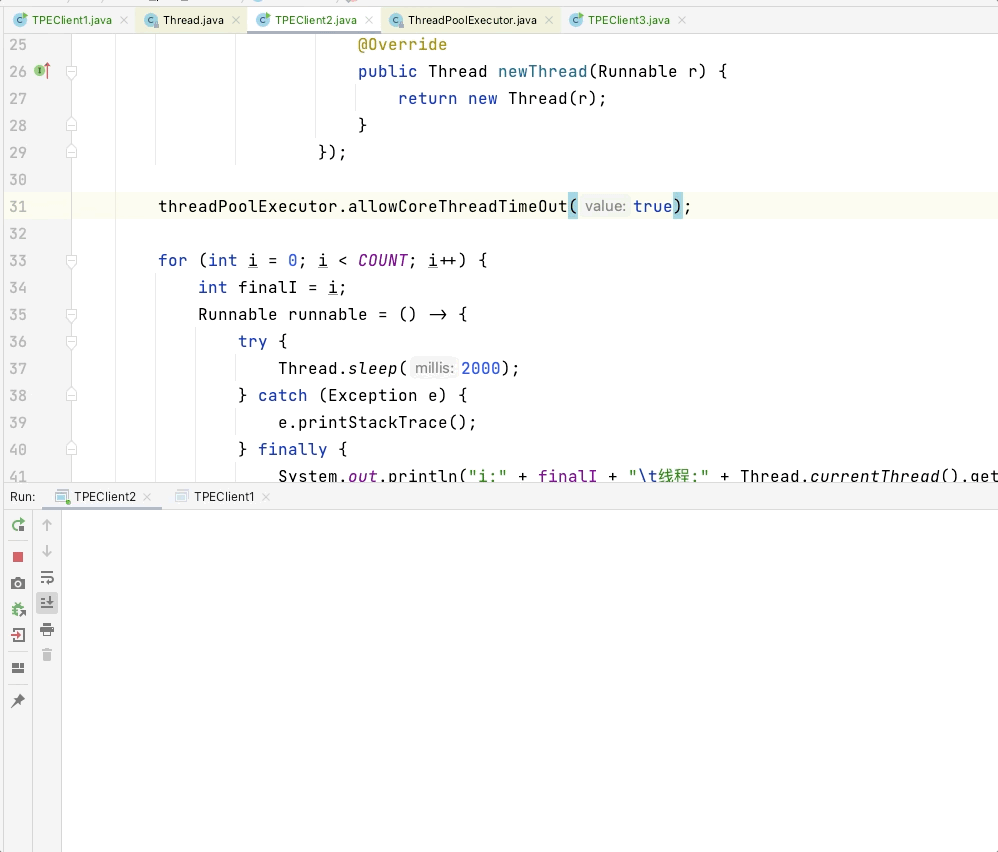Collapse the lambda block at line 35
Viewport: 998px width, 852px height.
point(71,314)
